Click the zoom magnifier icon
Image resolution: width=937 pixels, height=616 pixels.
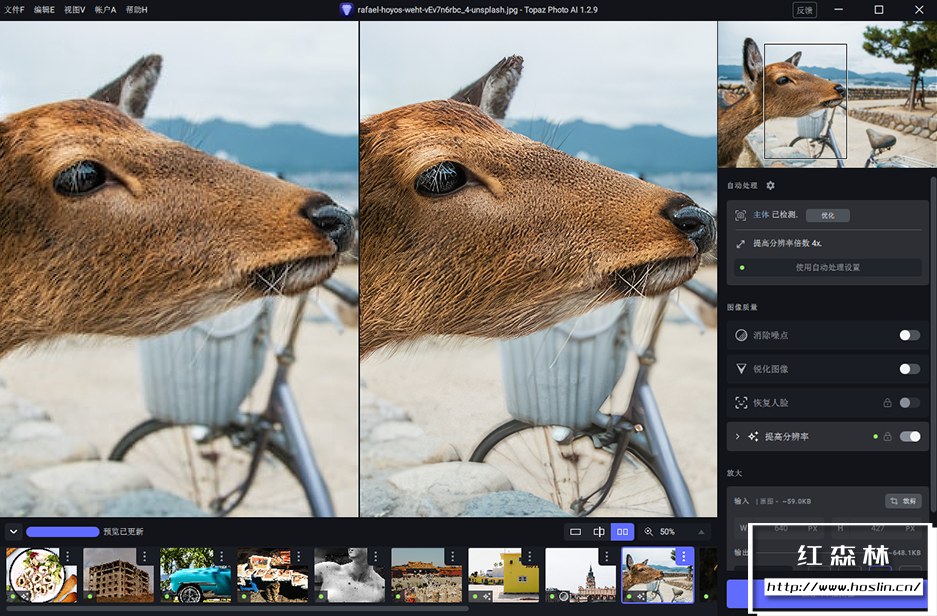point(649,532)
